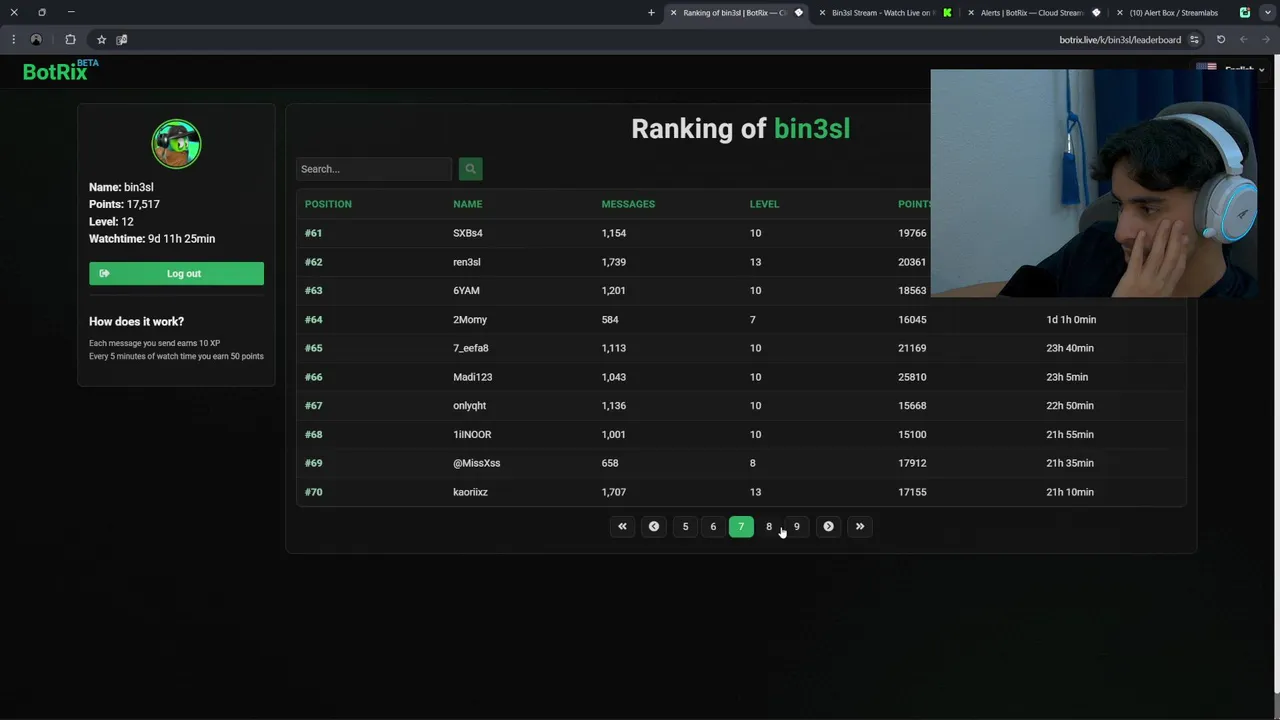Click the 'How does it work?' heading
The width and height of the screenshot is (1280, 720).
click(136, 322)
